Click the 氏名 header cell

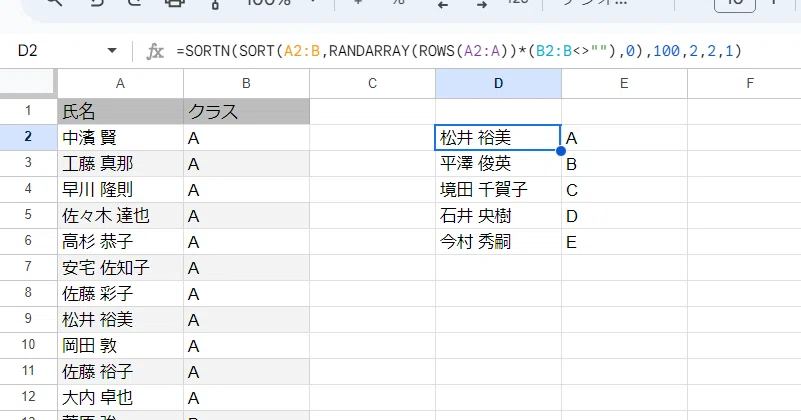point(120,111)
